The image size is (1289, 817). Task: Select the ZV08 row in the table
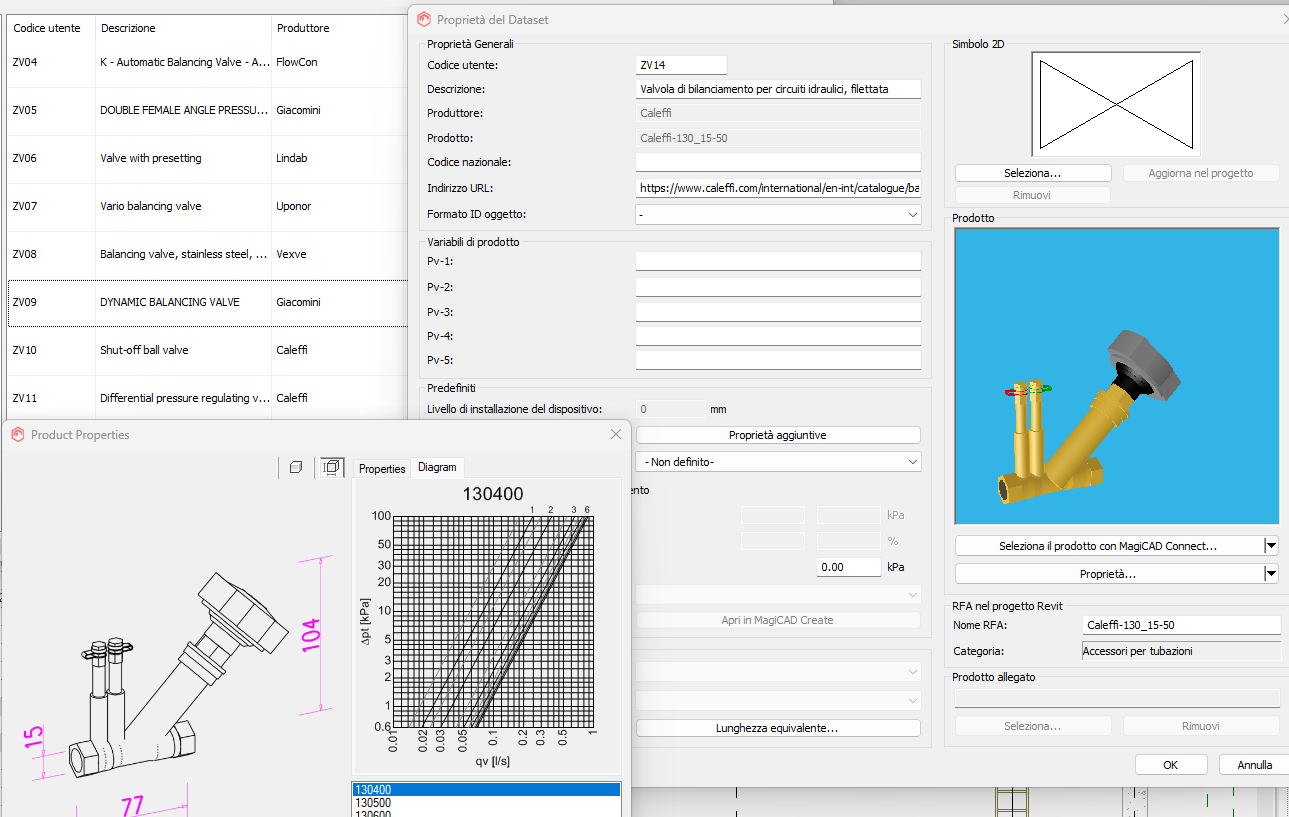(x=206, y=254)
